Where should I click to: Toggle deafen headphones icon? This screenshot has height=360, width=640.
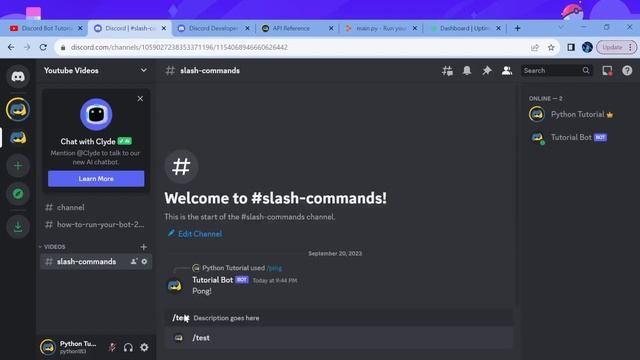128,347
